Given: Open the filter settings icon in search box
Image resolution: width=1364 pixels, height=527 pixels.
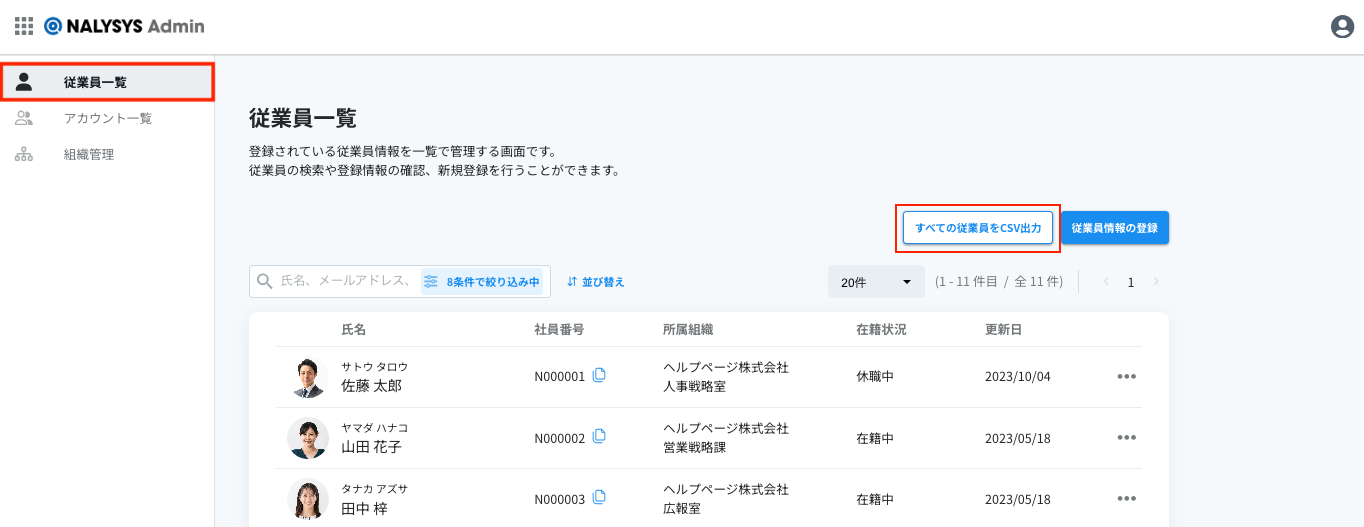Looking at the screenshot, I should 431,282.
